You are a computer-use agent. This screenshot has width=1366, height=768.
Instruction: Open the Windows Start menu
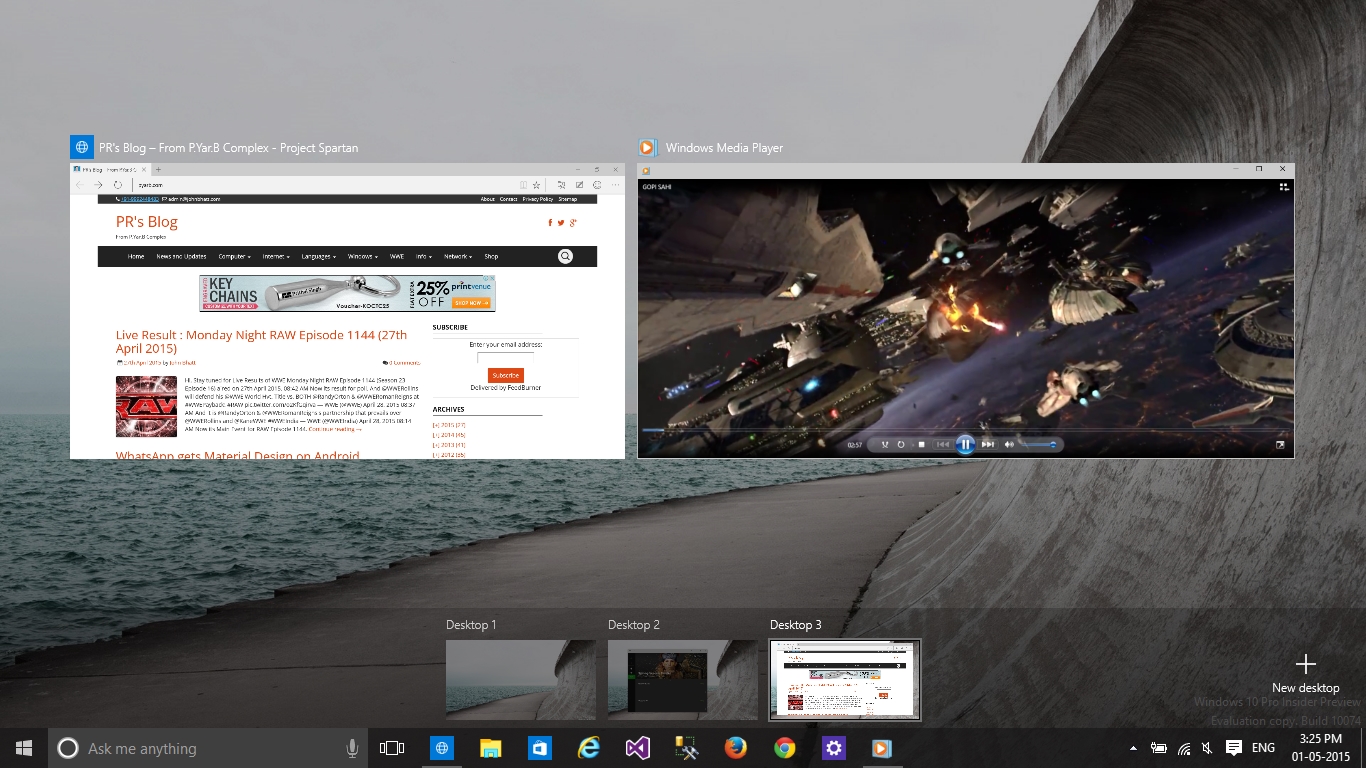point(24,748)
